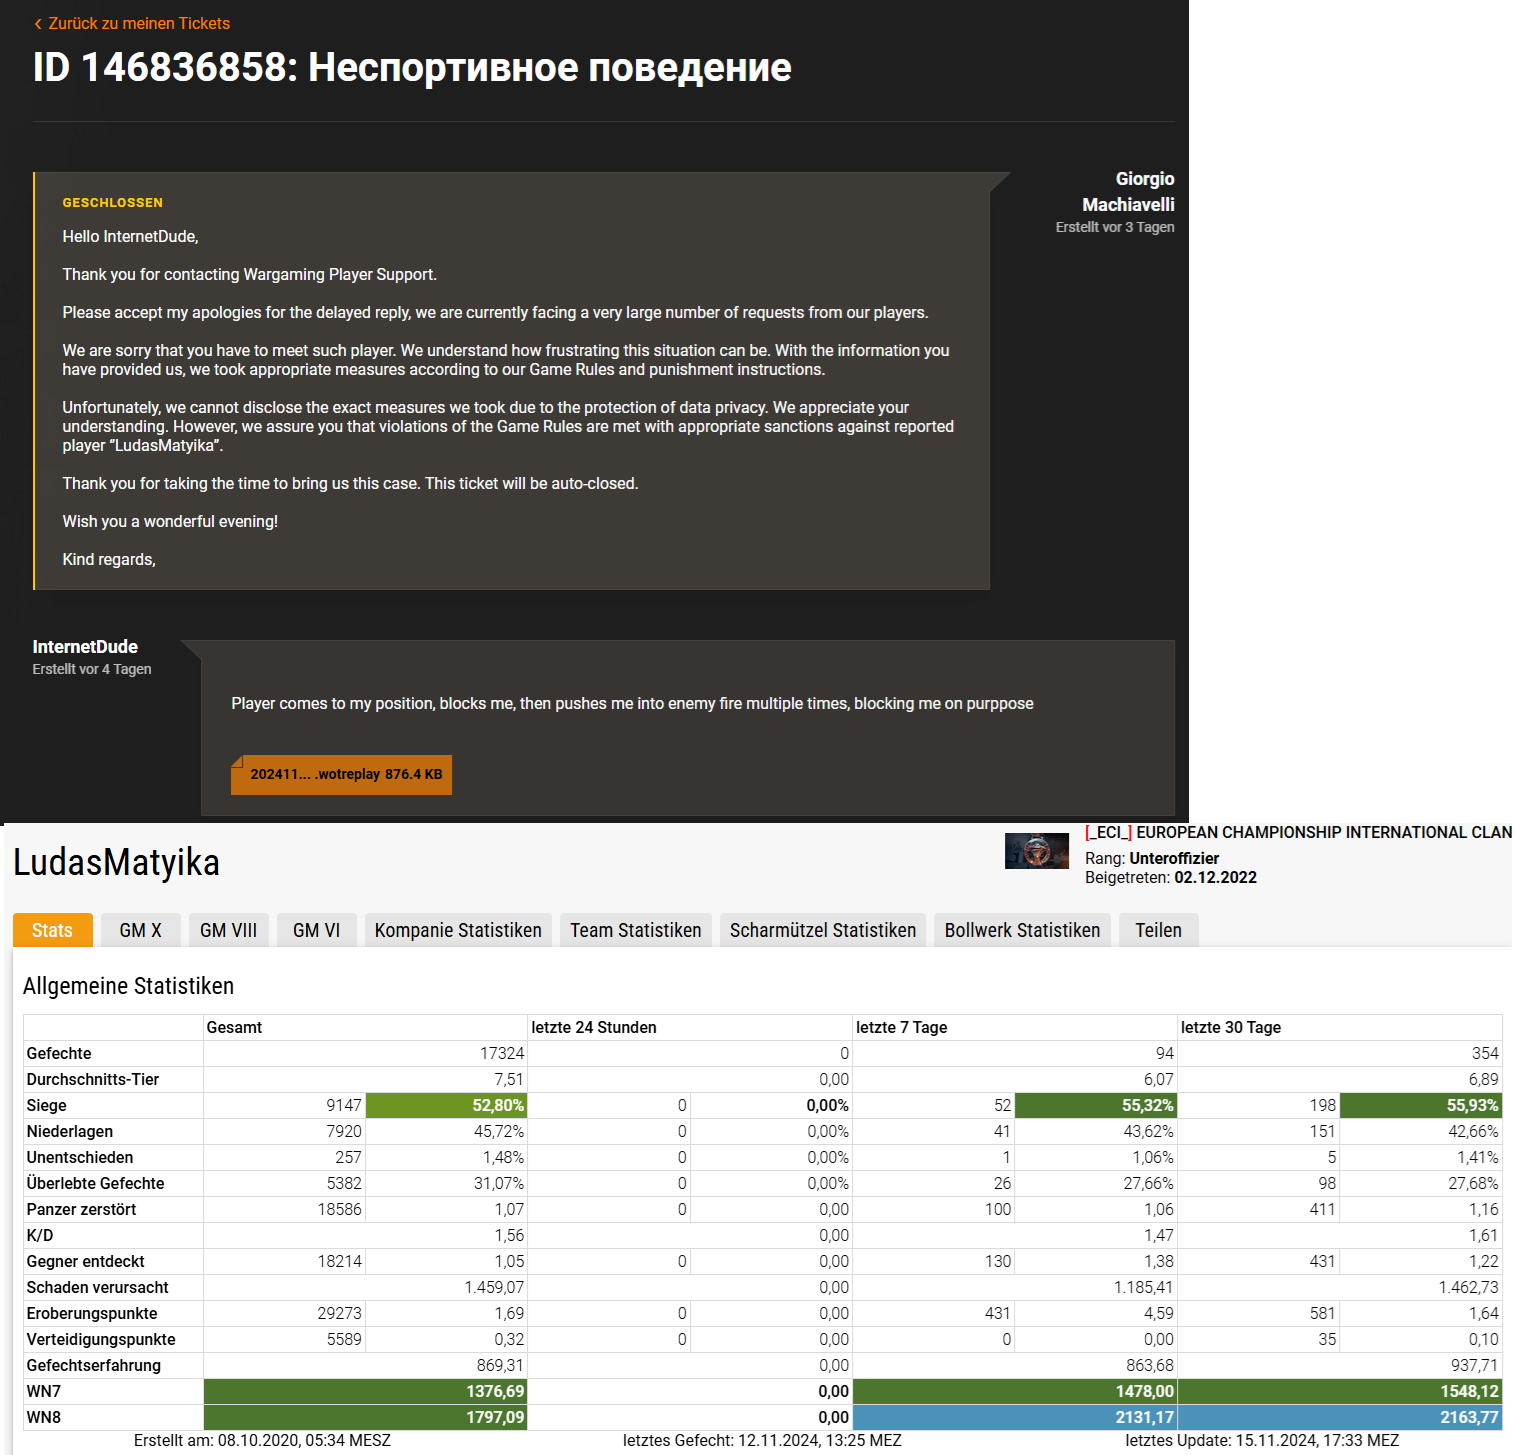1515x1455 pixels.
Task: Click the overall win rate 52,80% cell
Action: [446, 1105]
